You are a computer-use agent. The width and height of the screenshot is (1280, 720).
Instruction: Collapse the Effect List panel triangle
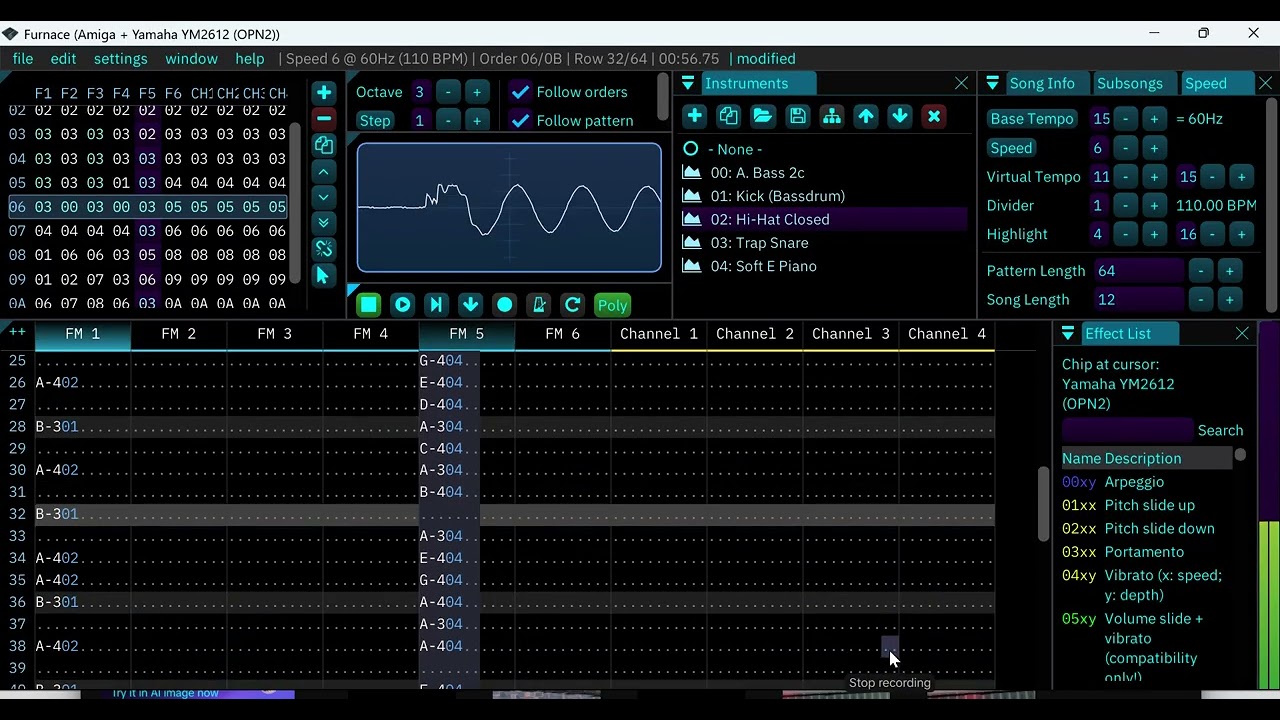tap(1068, 333)
